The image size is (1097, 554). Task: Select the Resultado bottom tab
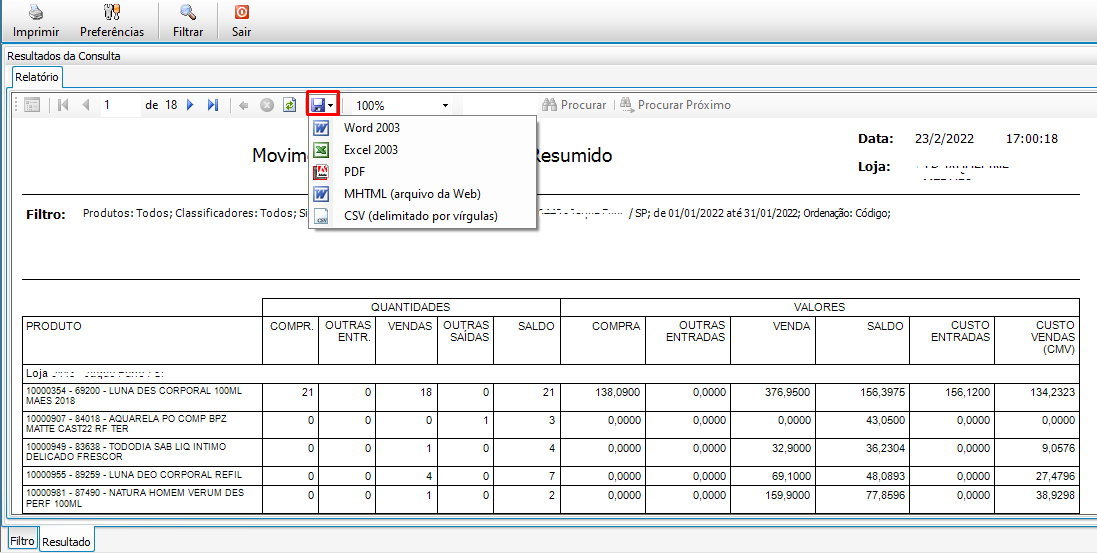point(66,542)
